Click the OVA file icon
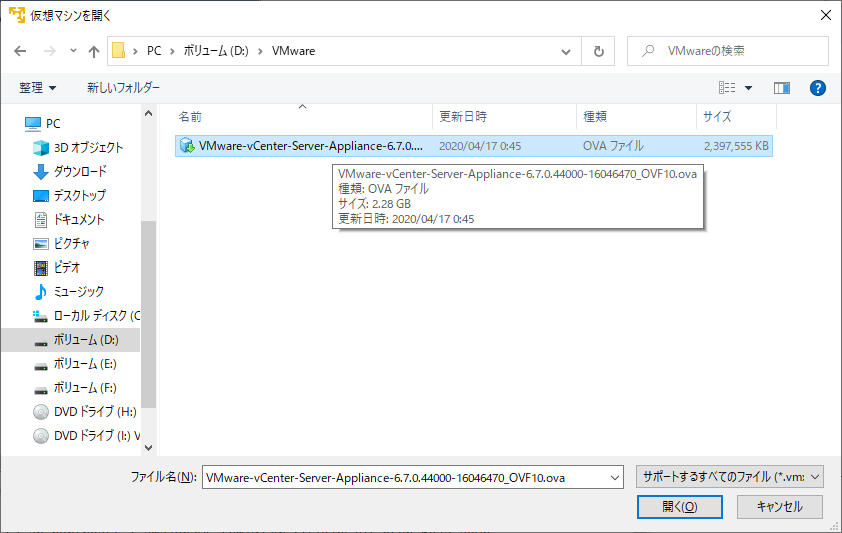 pyautogui.click(x=187, y=145)
